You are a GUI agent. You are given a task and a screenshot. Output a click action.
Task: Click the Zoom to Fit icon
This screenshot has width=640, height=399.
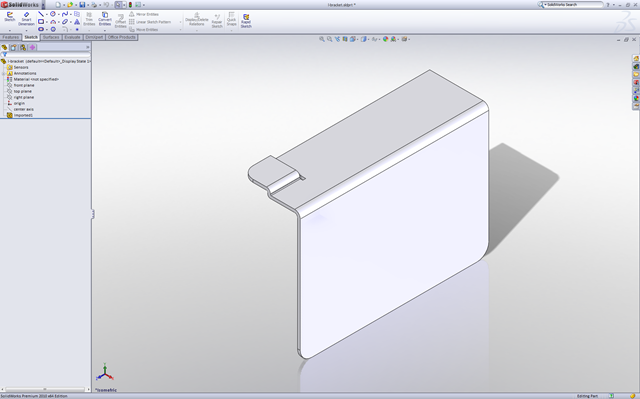(322, 39)
